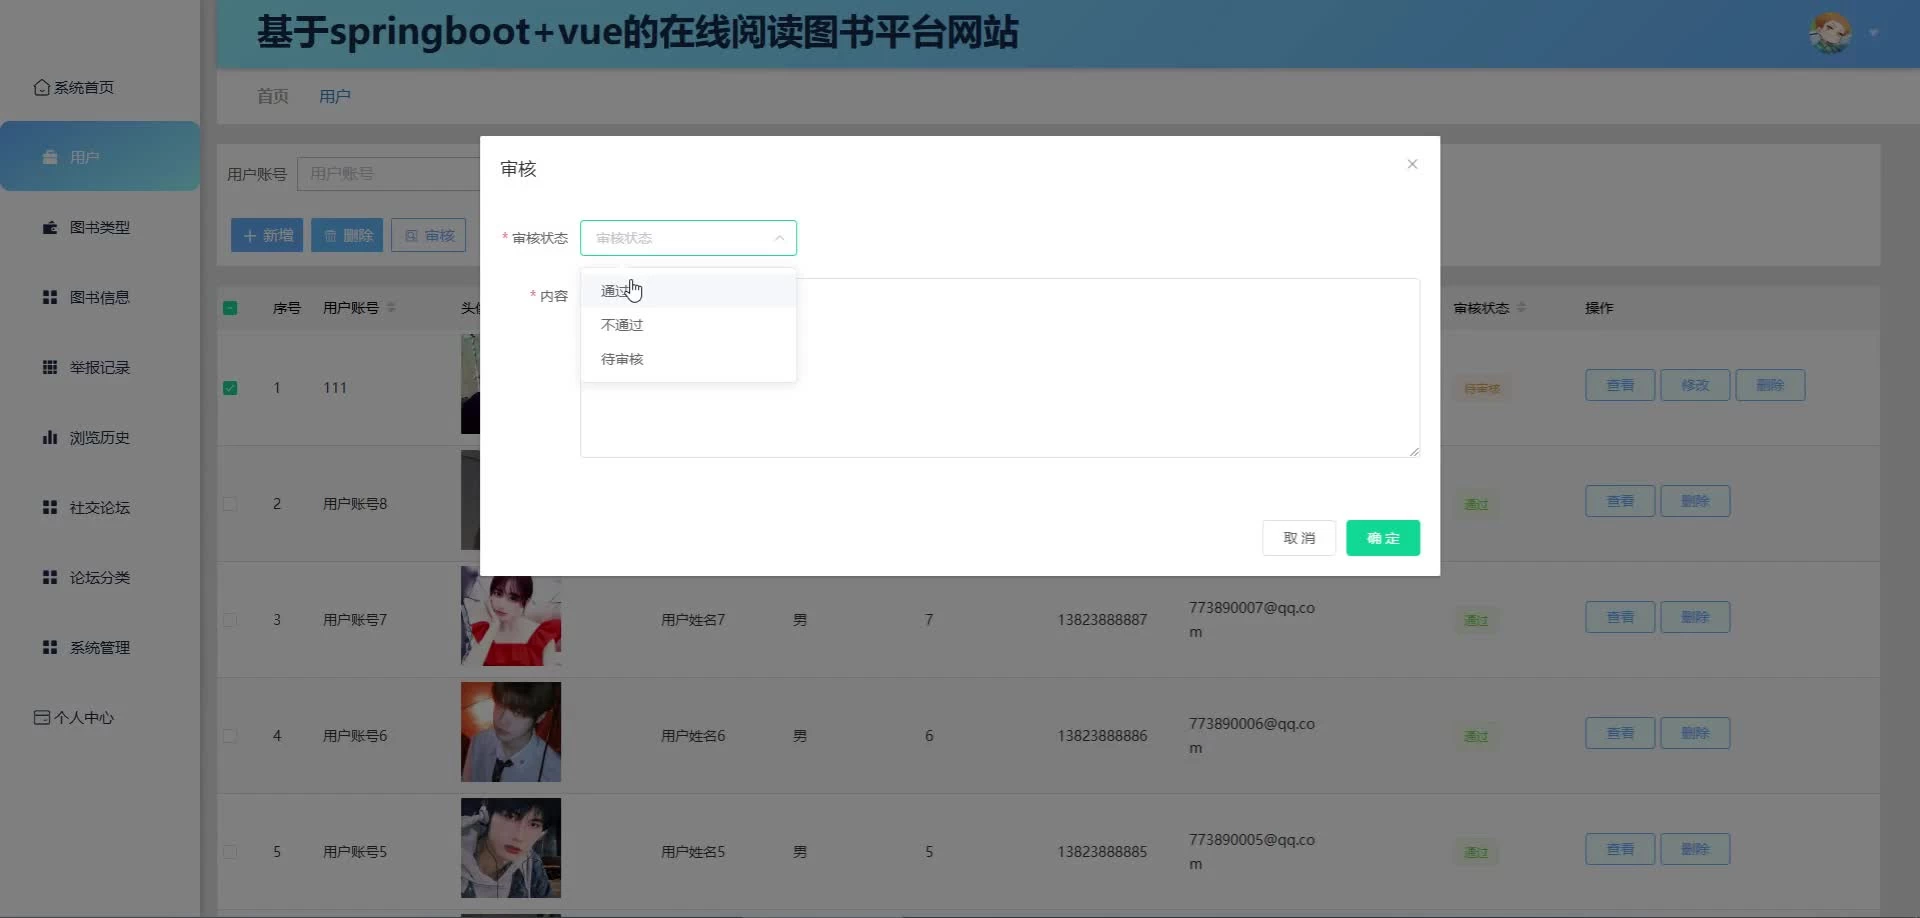Click 首页 in the breadcrumb
This screenshot has height=918, width=1920.
(x=273, y=96)
